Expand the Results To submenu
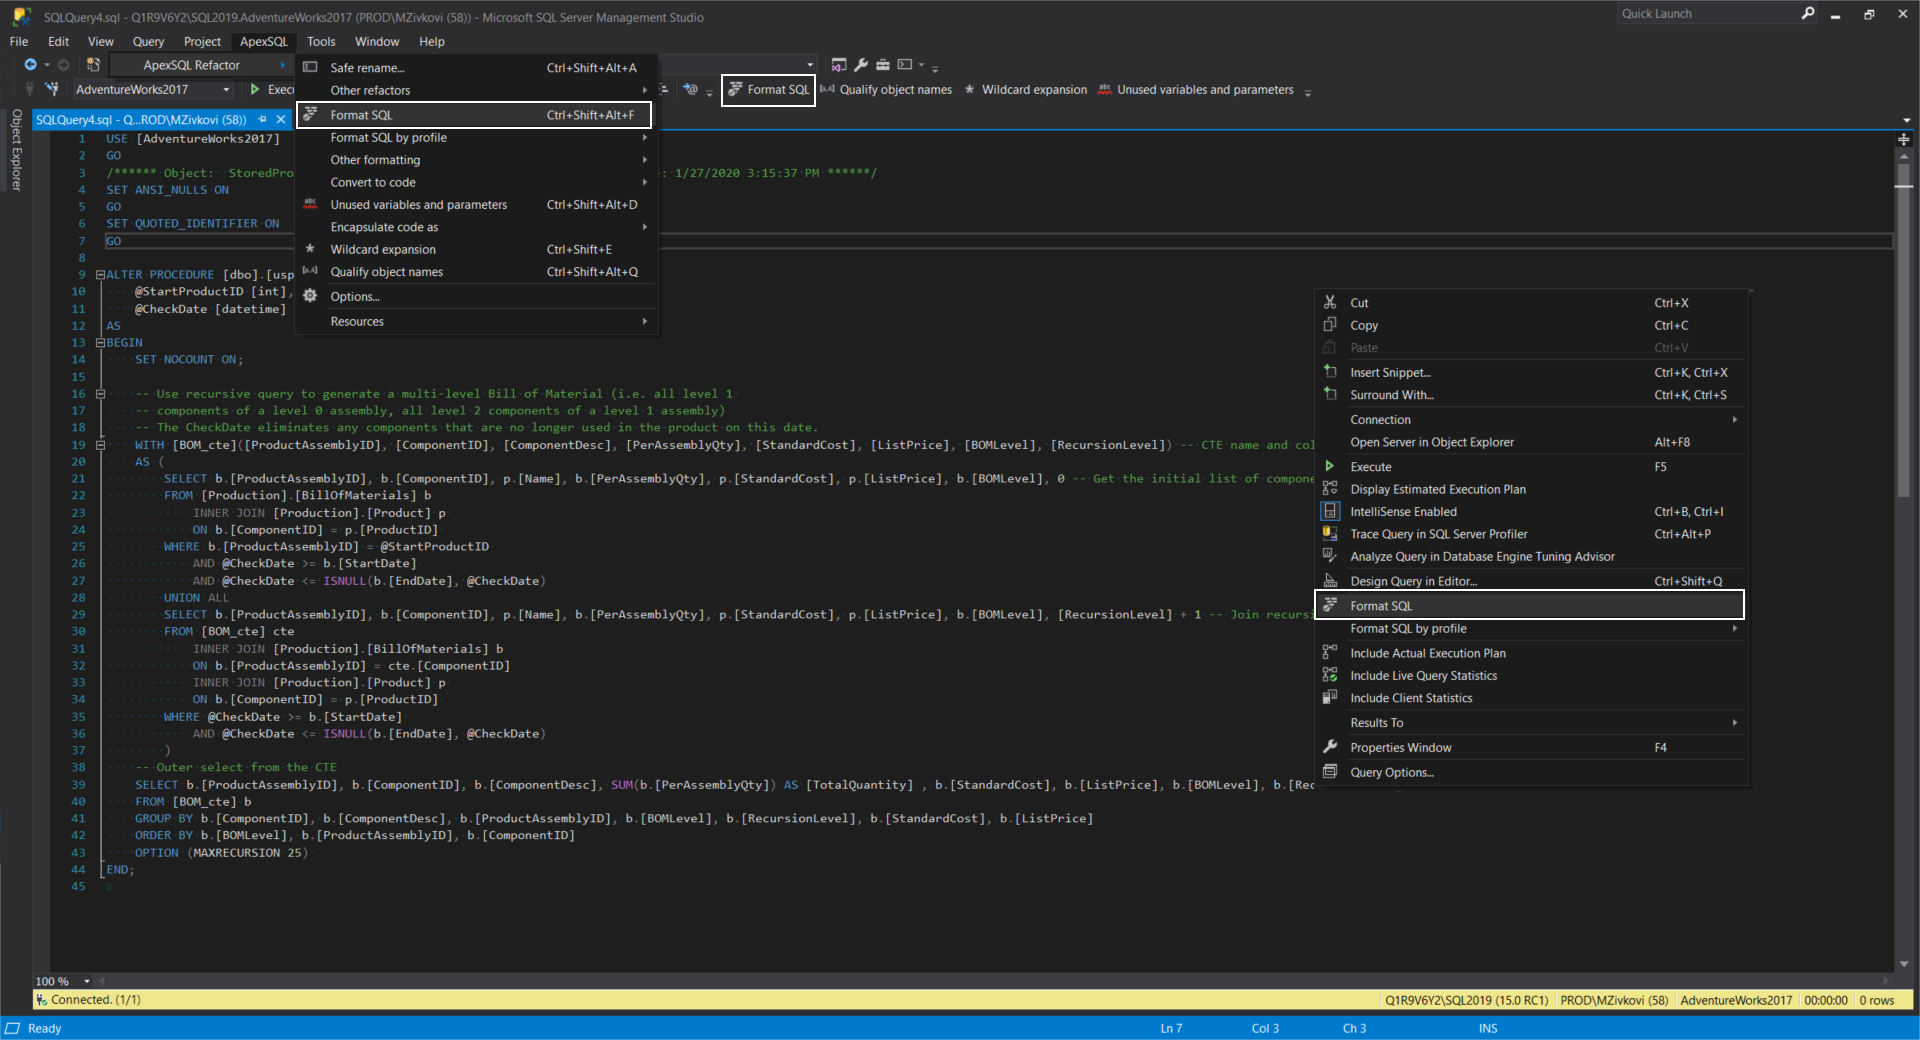 point(1376,722)
